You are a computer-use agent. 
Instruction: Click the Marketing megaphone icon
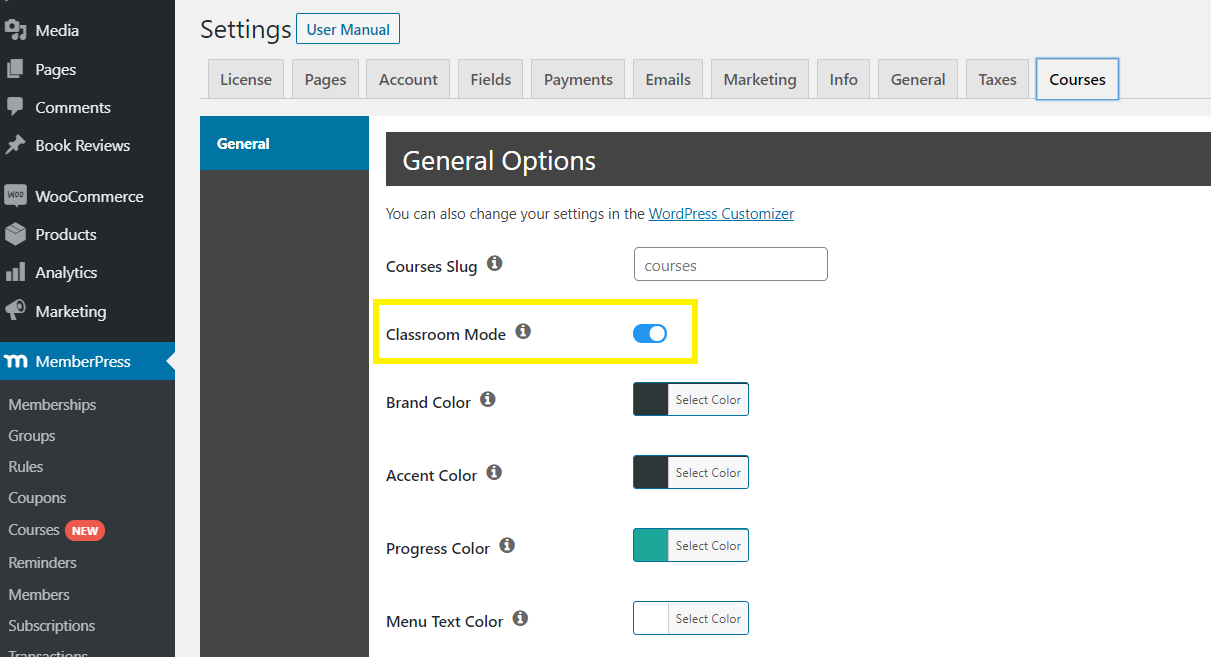point(15,311)
